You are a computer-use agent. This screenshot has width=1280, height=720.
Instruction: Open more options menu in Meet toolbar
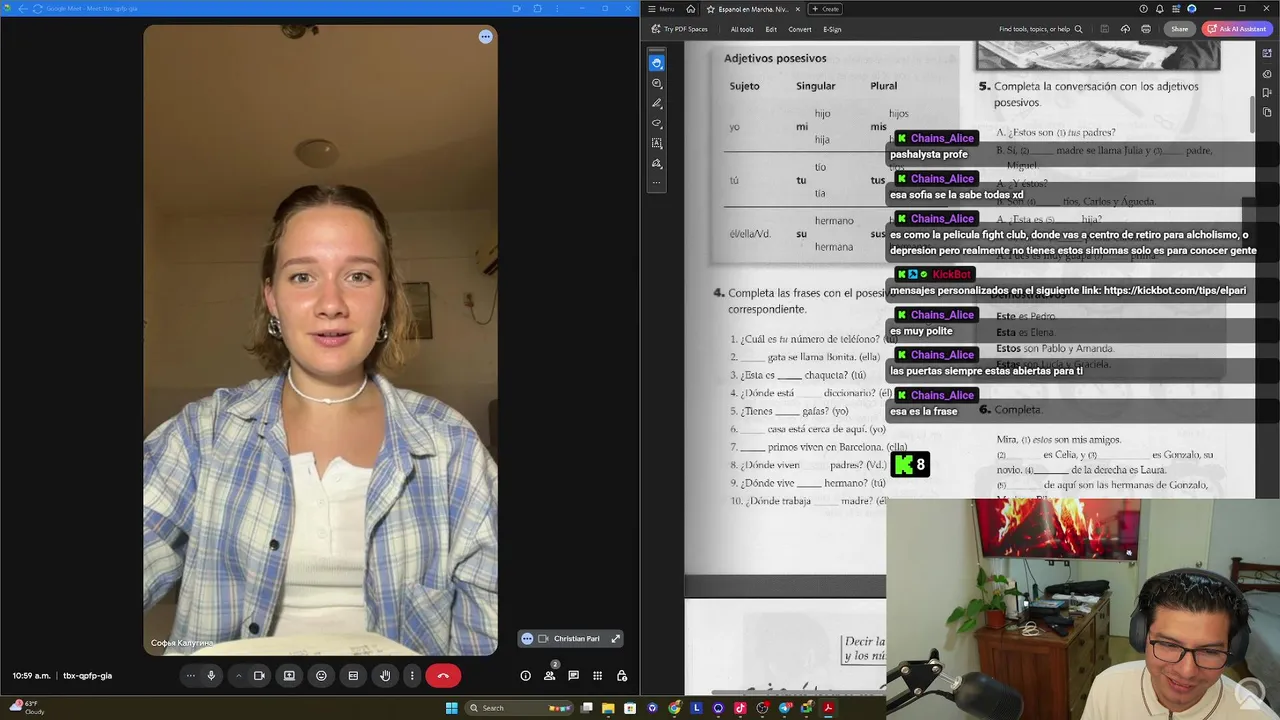pos(412,676)
